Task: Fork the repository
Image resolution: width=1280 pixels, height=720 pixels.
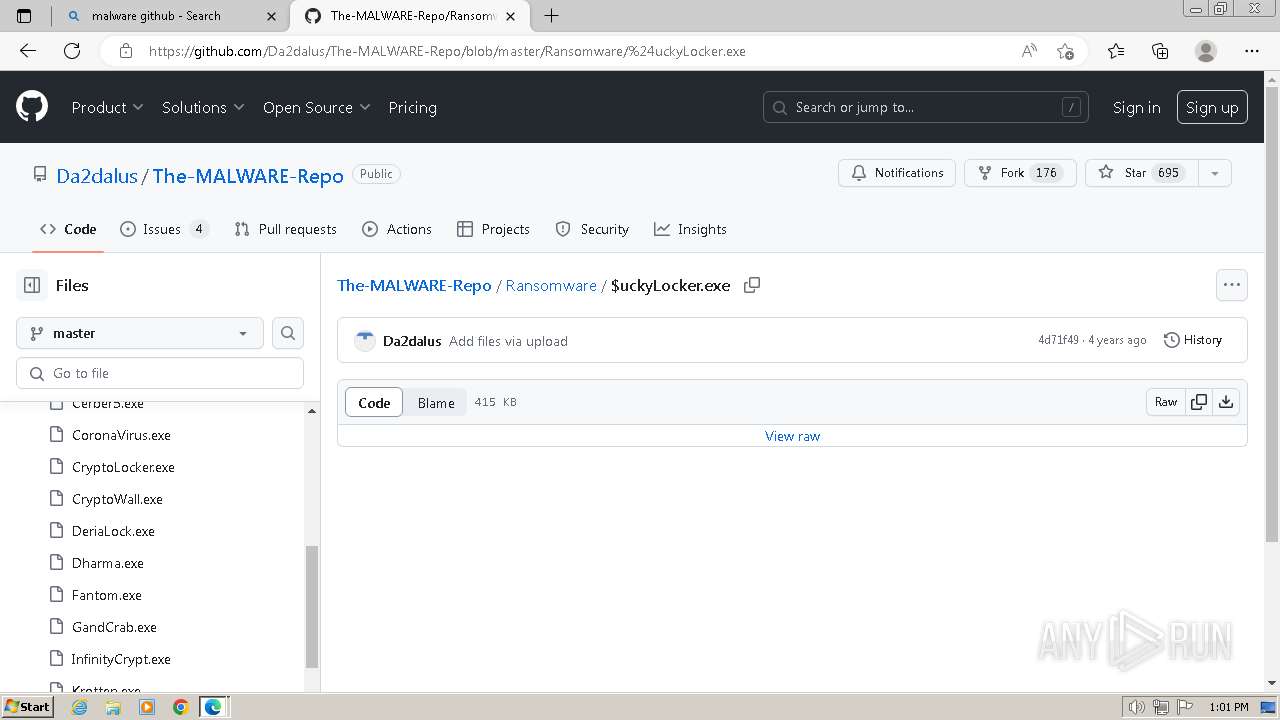Action: 1020,173
